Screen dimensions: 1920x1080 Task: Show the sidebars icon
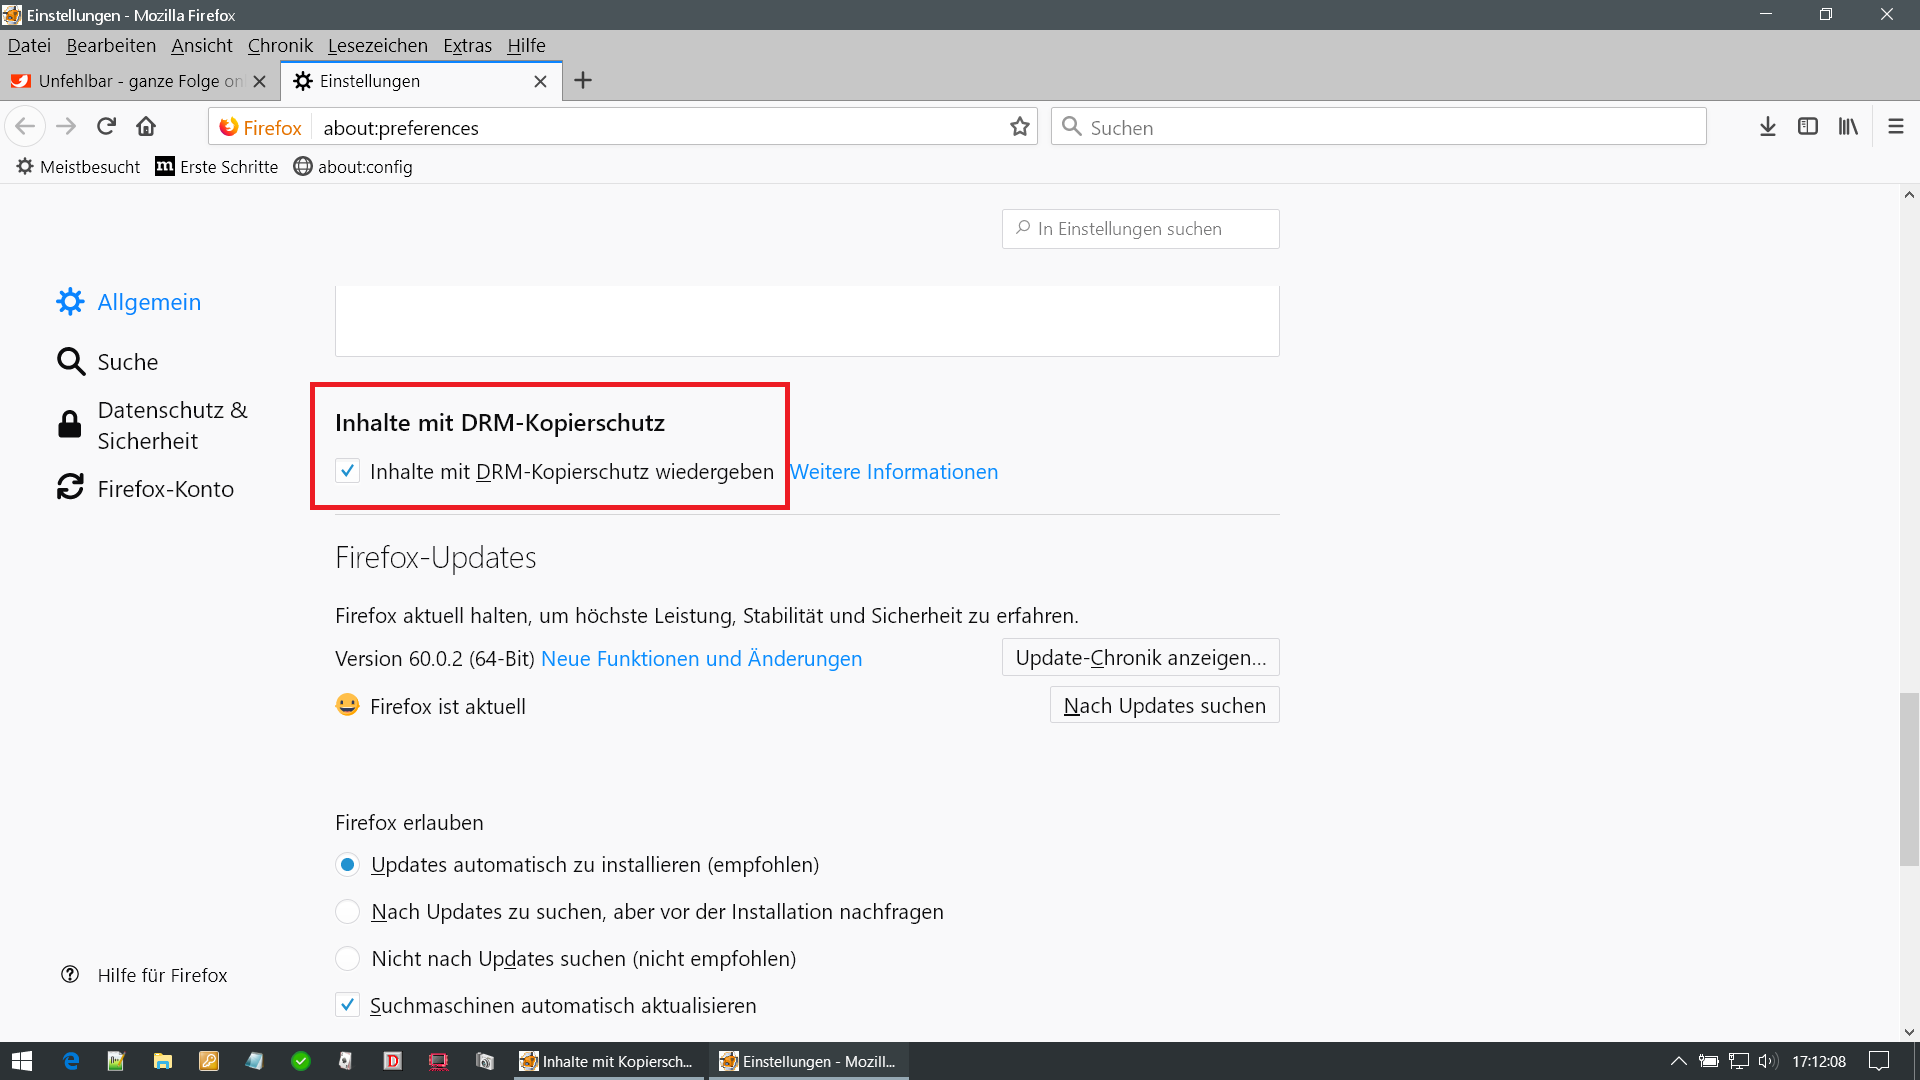[x=1807, y=127]
